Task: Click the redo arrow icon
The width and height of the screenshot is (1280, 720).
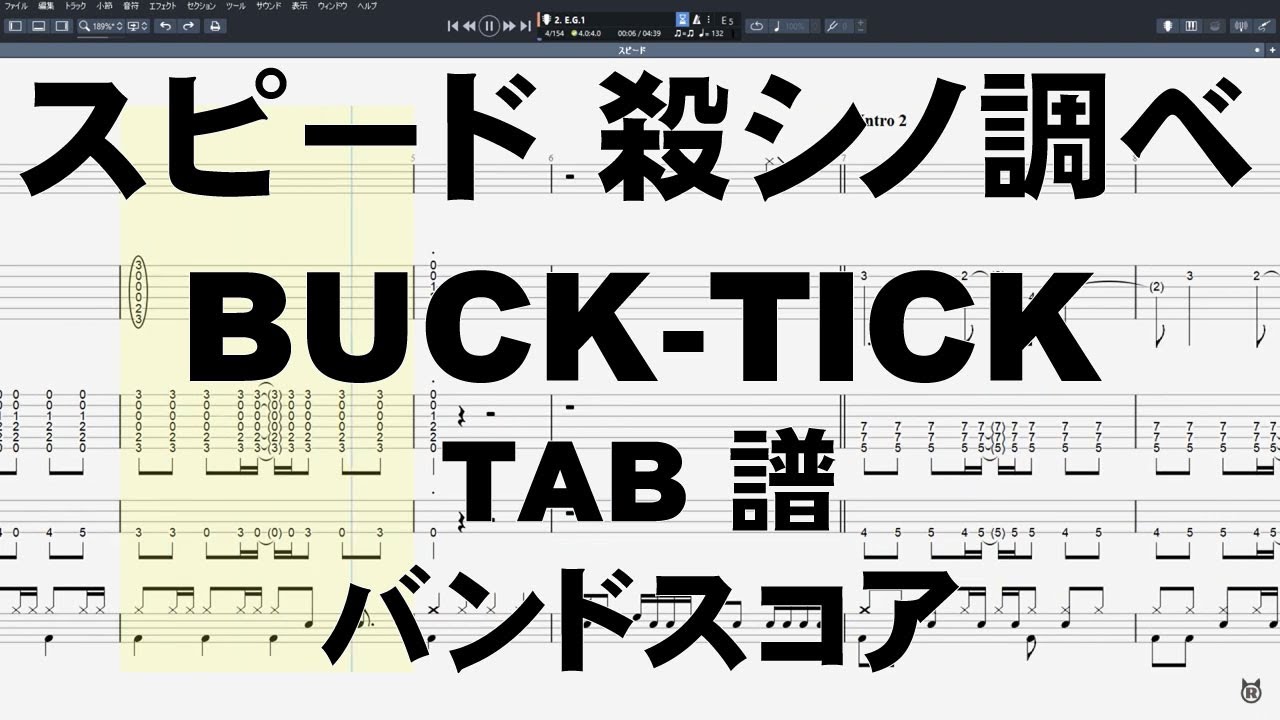Action: [x=188, y=26]
